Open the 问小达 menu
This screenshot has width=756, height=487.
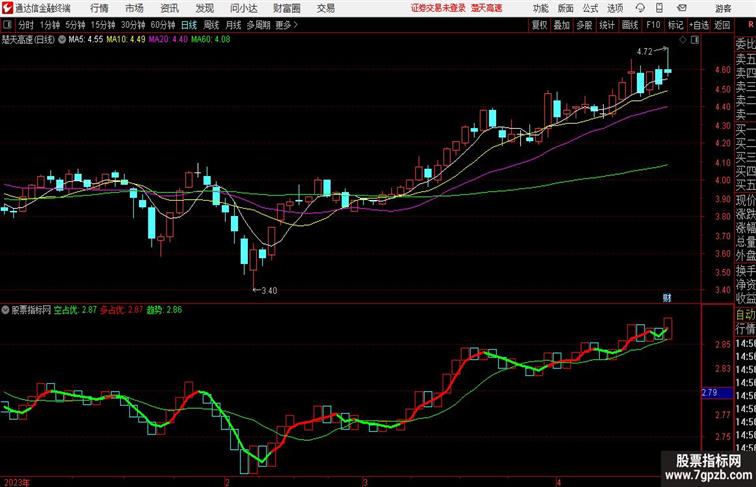244,8
